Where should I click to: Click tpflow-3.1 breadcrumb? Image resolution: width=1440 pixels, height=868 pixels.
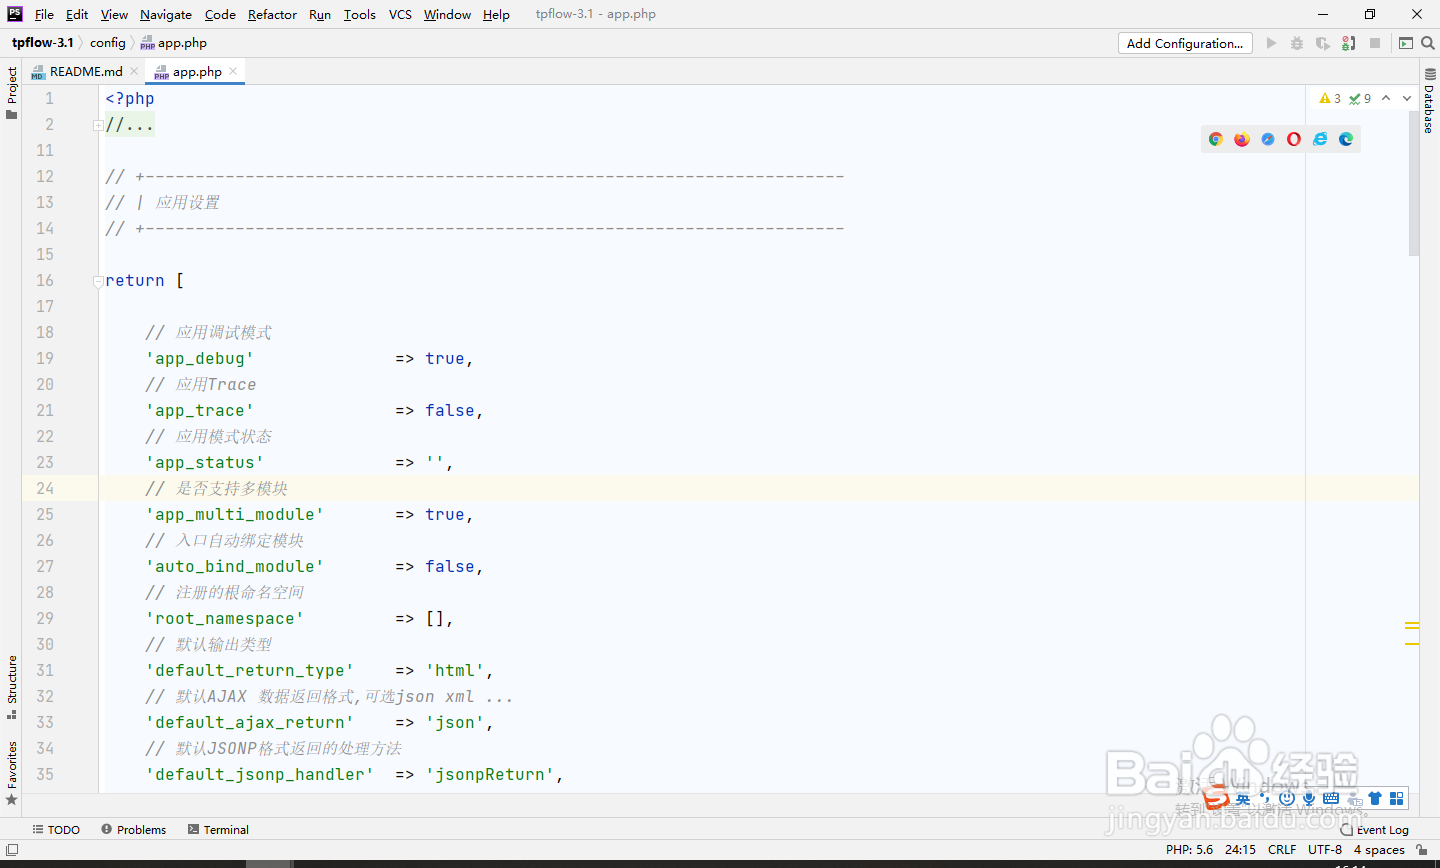point(43,43)
